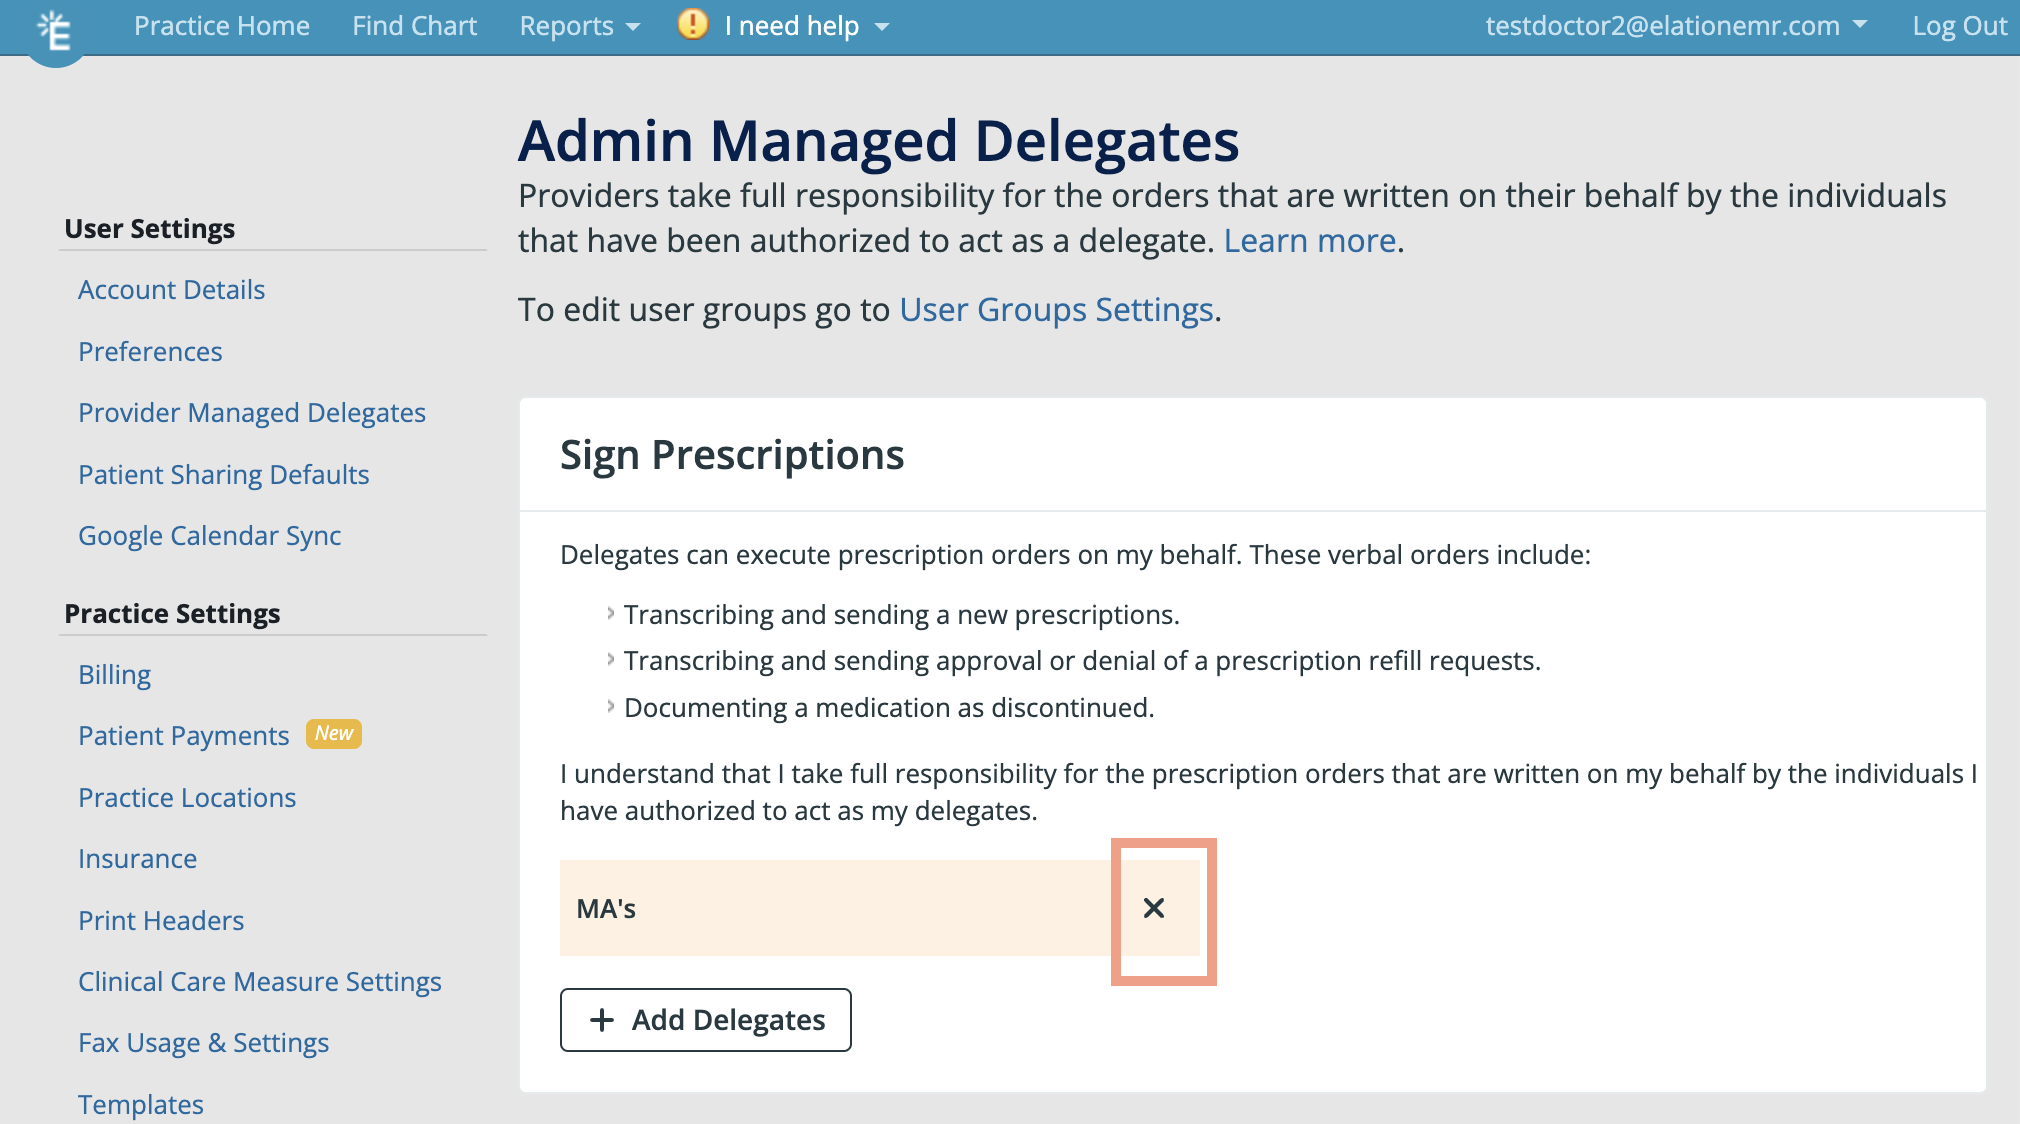Select Find Chart in the top navigation
This screenshot has height=1124, width=2020.
tap(414, 26)
